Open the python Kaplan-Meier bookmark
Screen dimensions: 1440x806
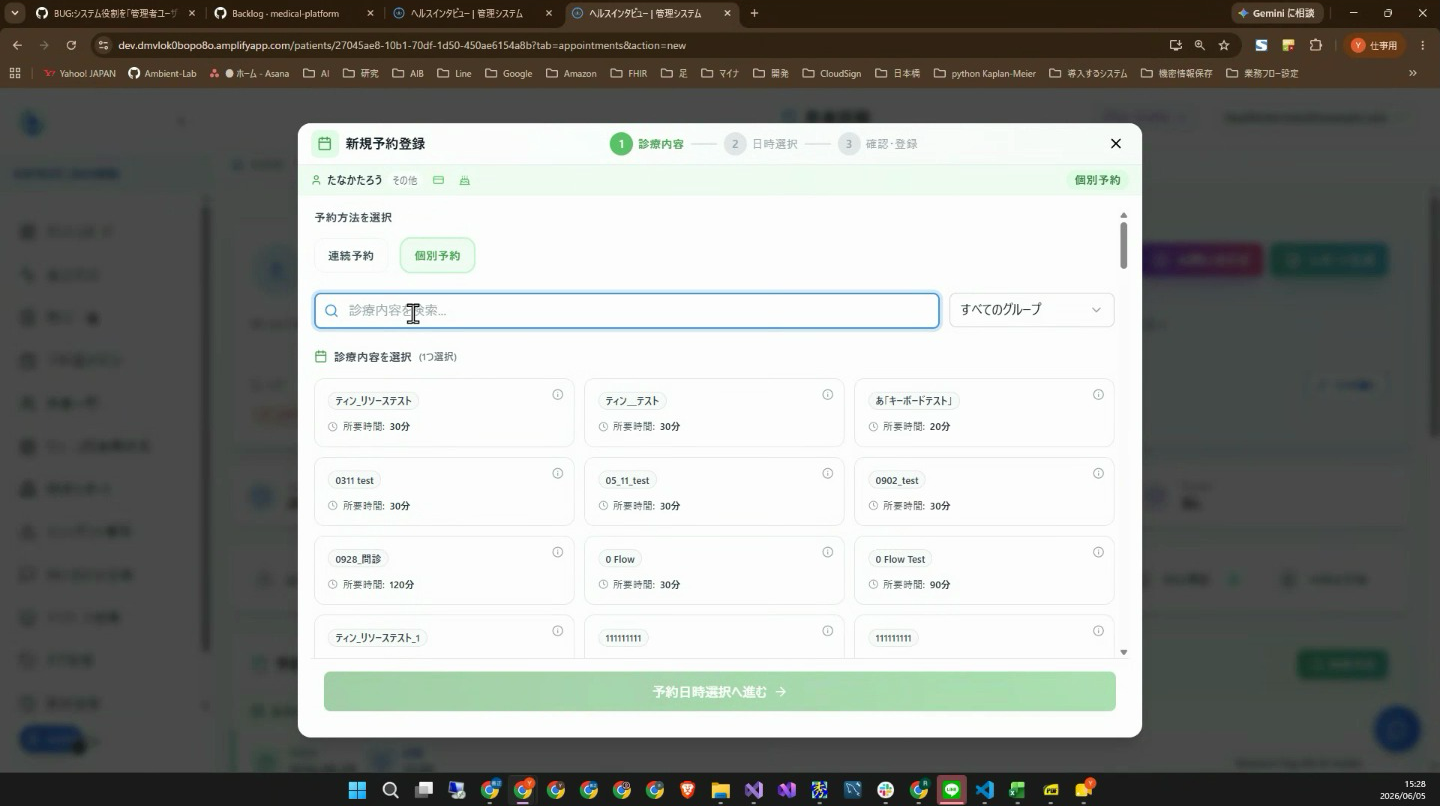click(984, 73)
